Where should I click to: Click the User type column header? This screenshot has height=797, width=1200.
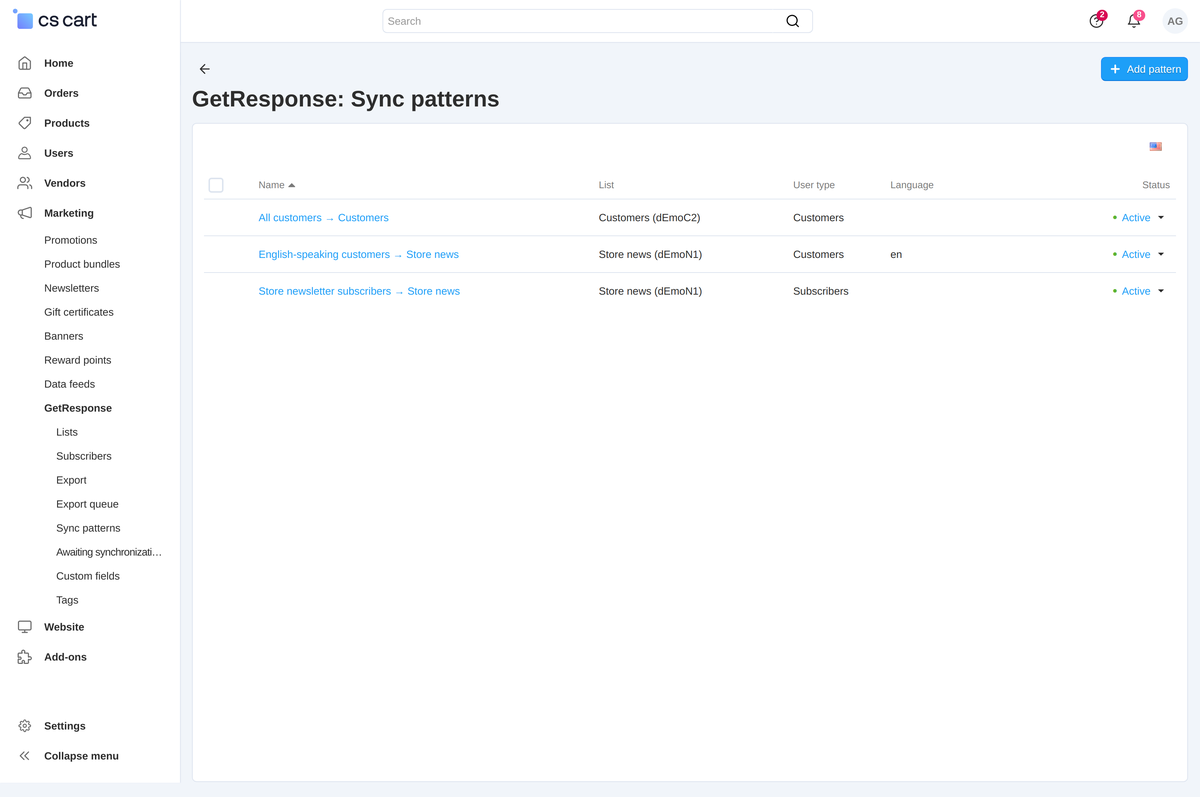pyautogui.click(x=814, y=185)
